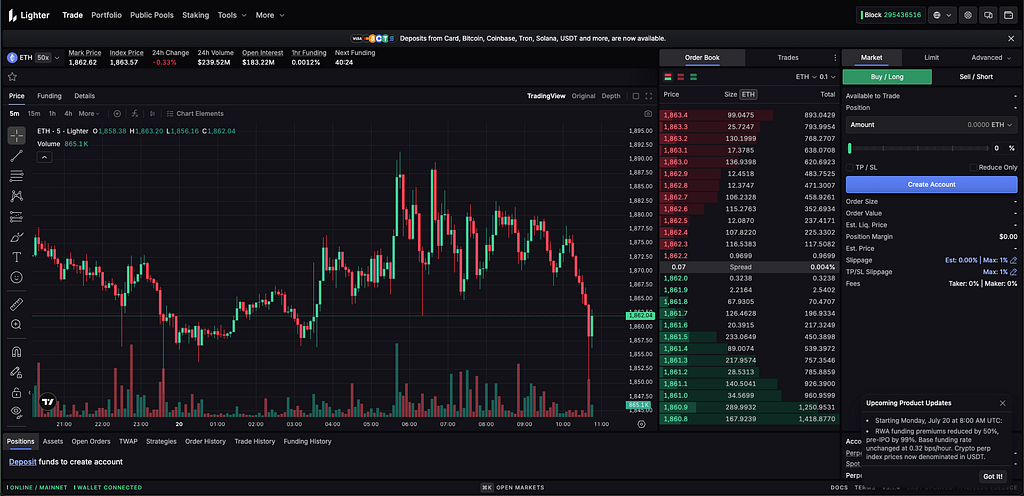Open the chat support icon in header

[989, 14]
